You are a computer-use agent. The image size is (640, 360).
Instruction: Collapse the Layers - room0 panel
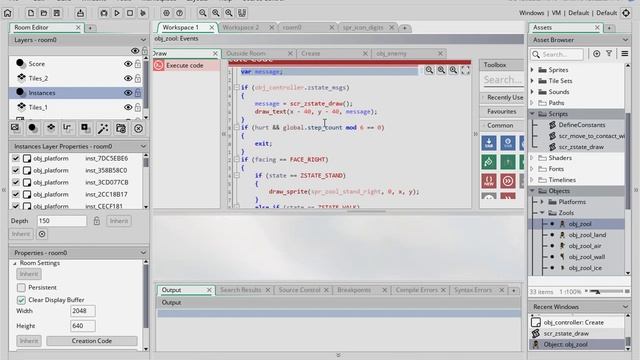[143, 40]
